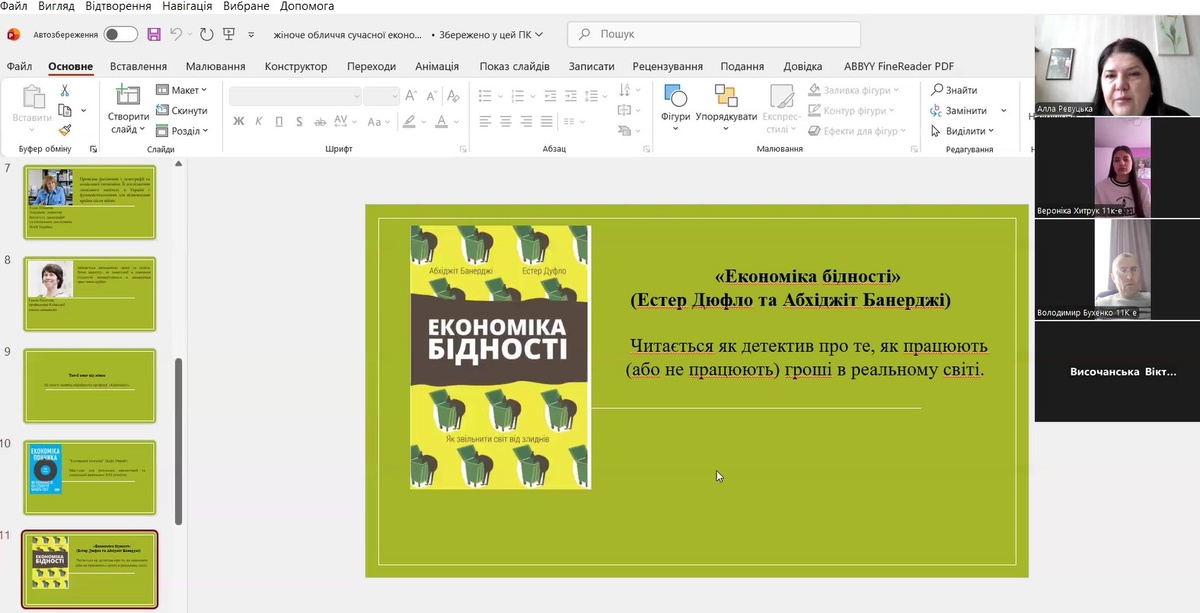This screenshot has width=1200, height=613.
Task: Toggle the Автозбереження switch
Action: click(121, 34)
